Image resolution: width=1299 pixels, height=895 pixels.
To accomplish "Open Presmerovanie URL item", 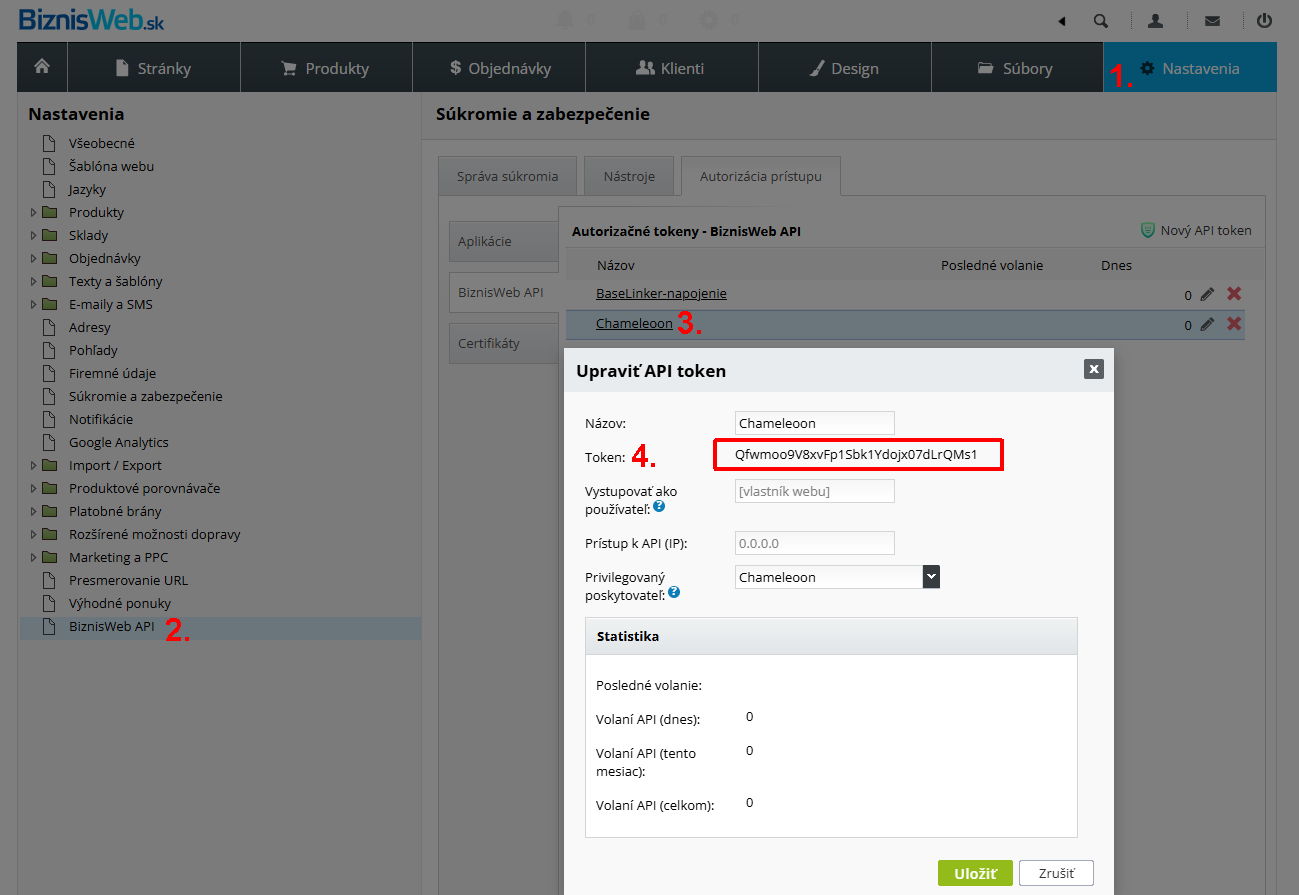I will pyautogui.click(x=128, y=580).
